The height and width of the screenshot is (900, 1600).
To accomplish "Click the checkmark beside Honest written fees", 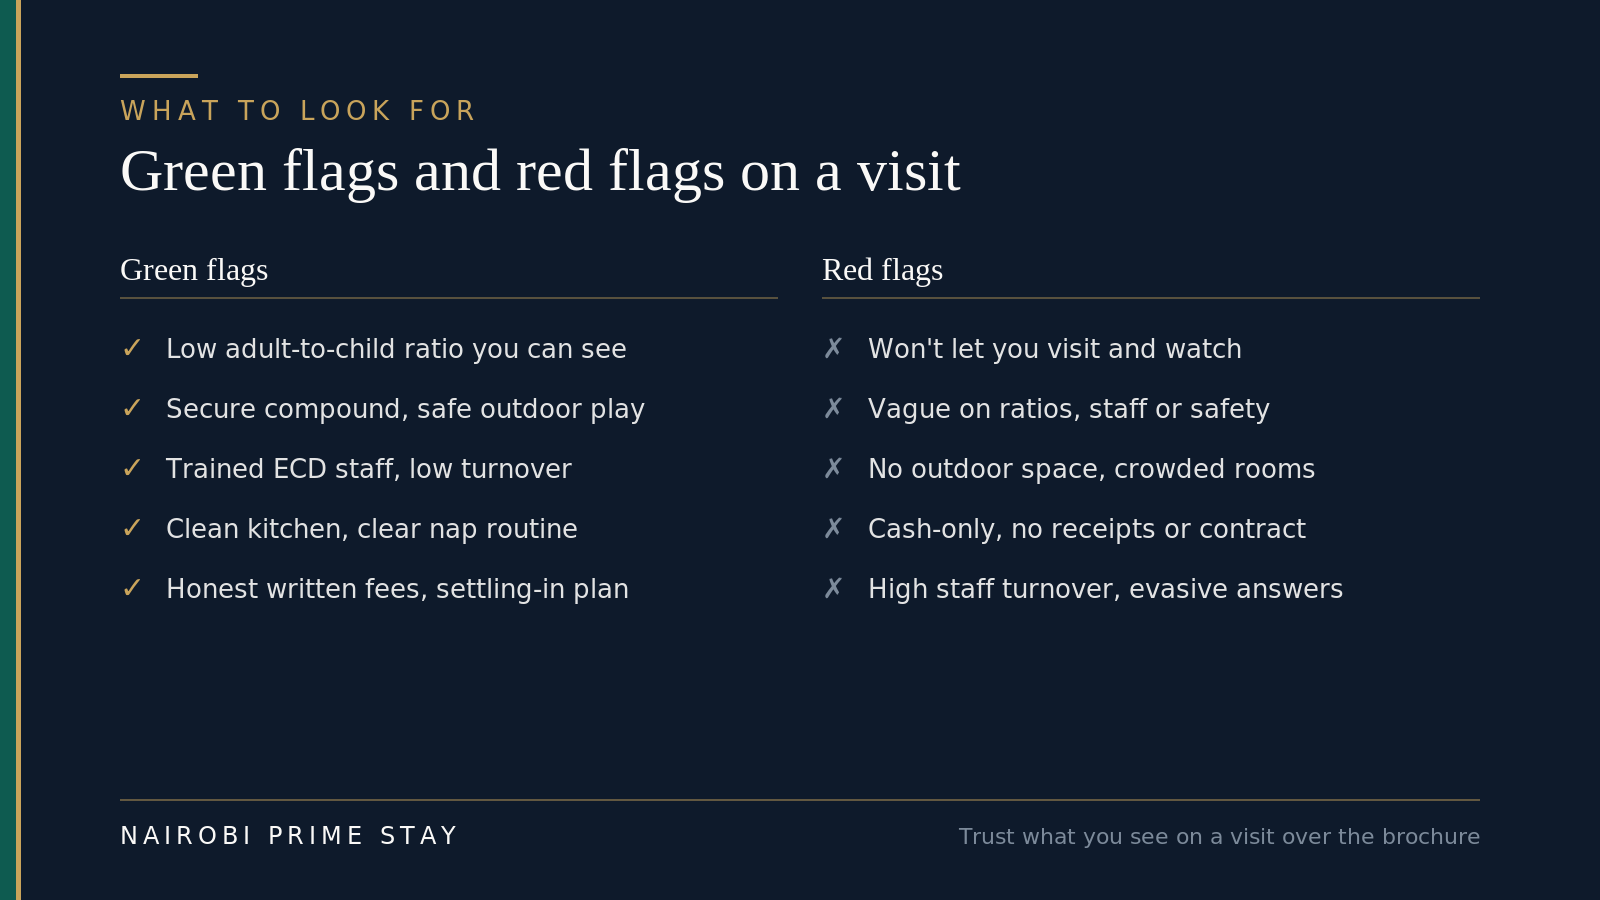I will (x=131, y=589).
